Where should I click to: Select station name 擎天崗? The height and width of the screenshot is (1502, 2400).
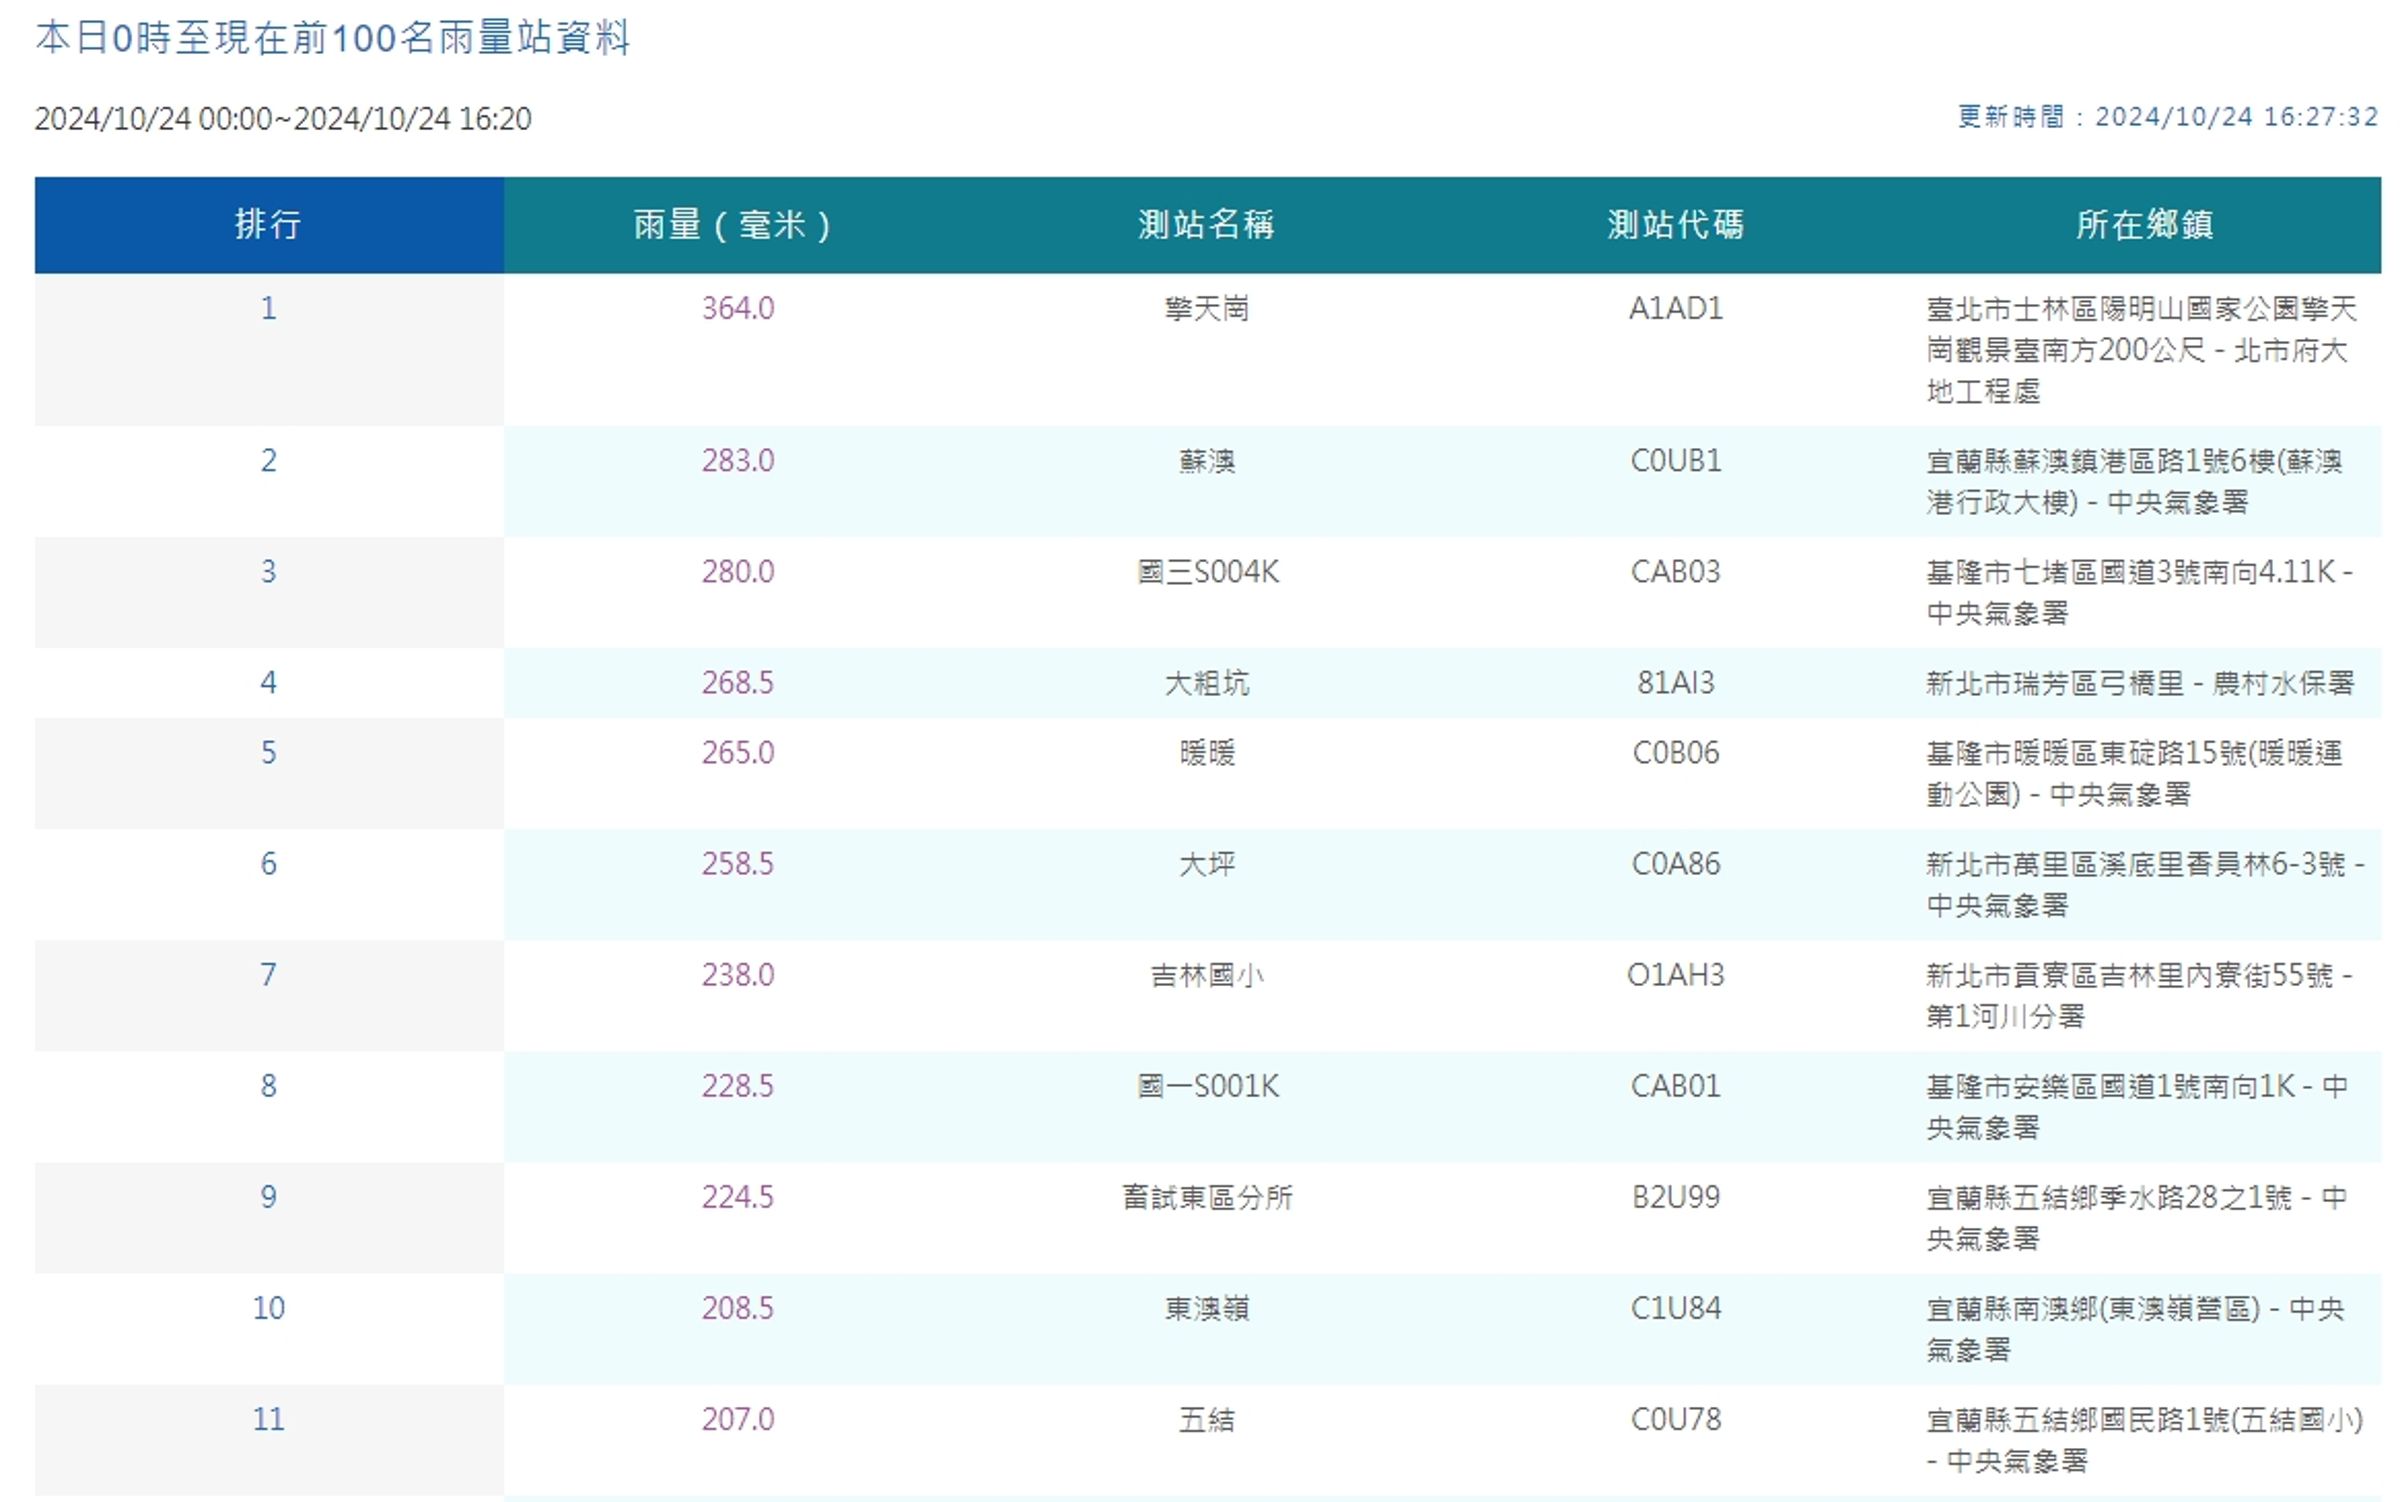coord(1207,308)
